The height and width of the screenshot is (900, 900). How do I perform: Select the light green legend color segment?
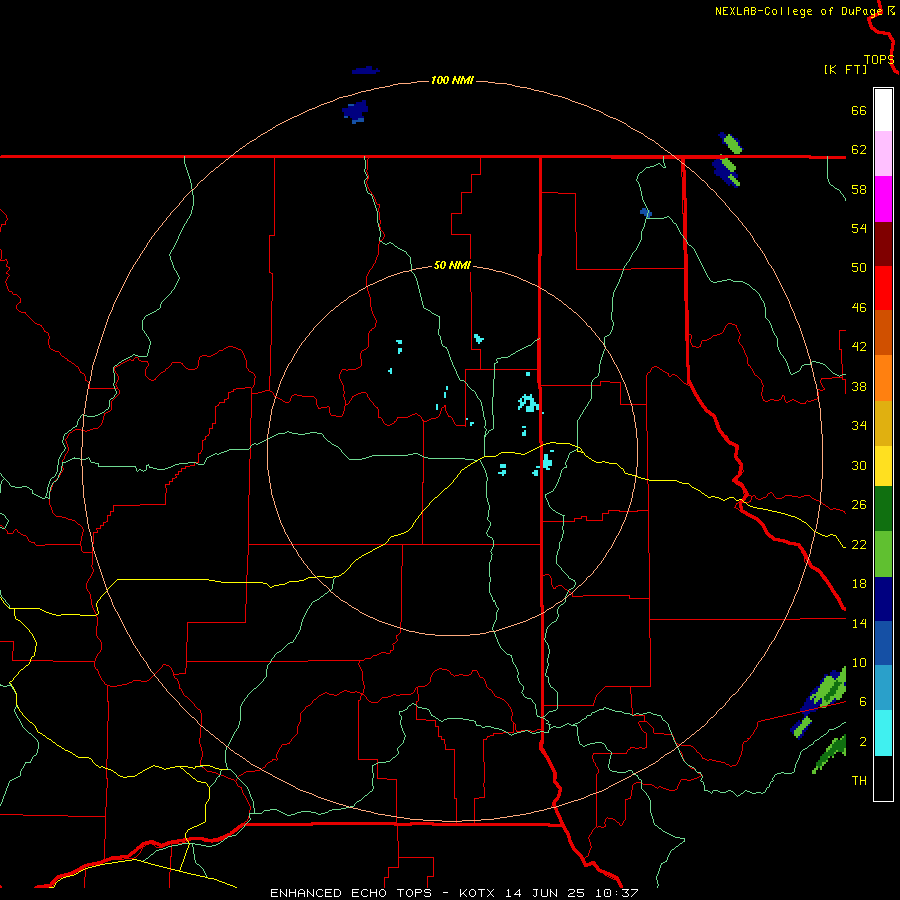(x=883, y=554)
